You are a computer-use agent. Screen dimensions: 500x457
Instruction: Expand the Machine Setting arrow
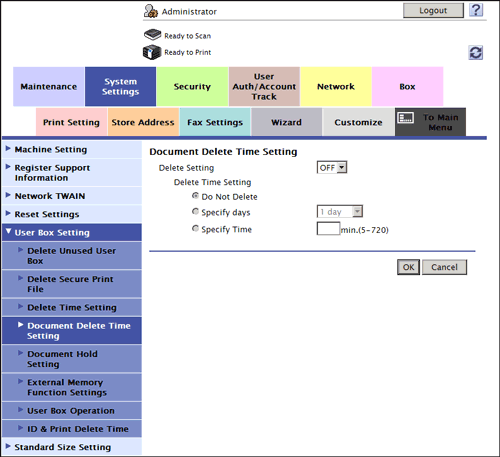(8, 149)
